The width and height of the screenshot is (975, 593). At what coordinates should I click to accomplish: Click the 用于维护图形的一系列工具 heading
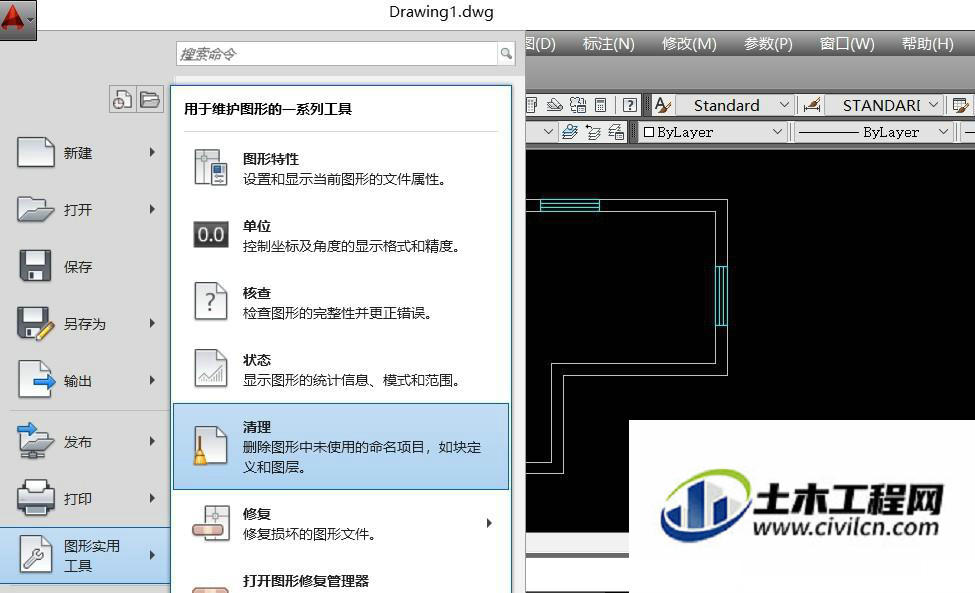tap(268, 109)
